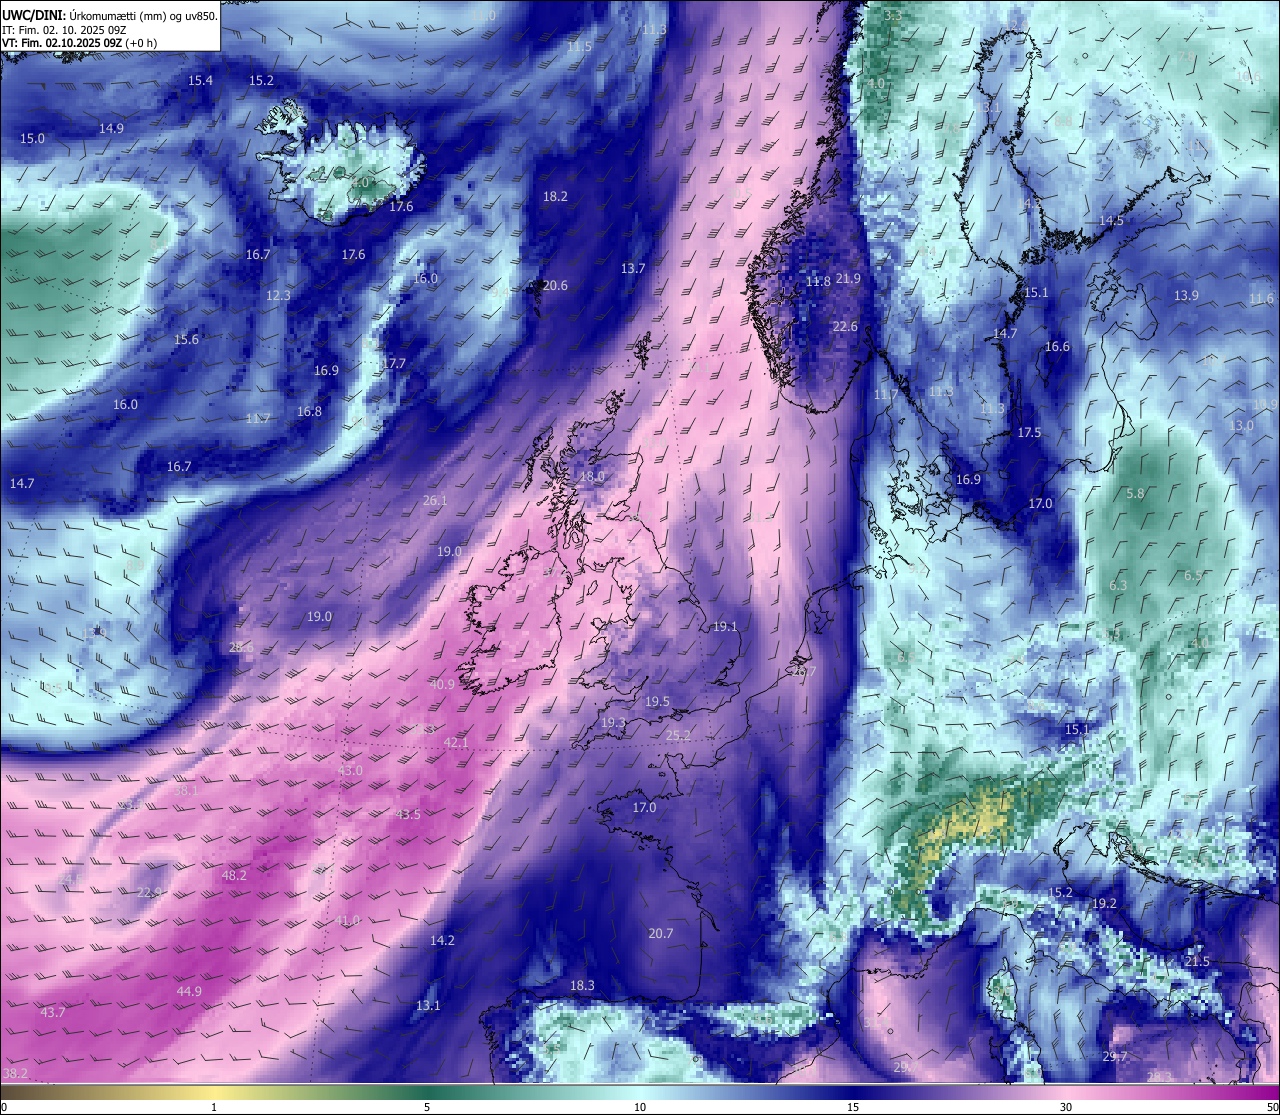
Task: Click the map value '16.6'
Action: [1057, 346]
